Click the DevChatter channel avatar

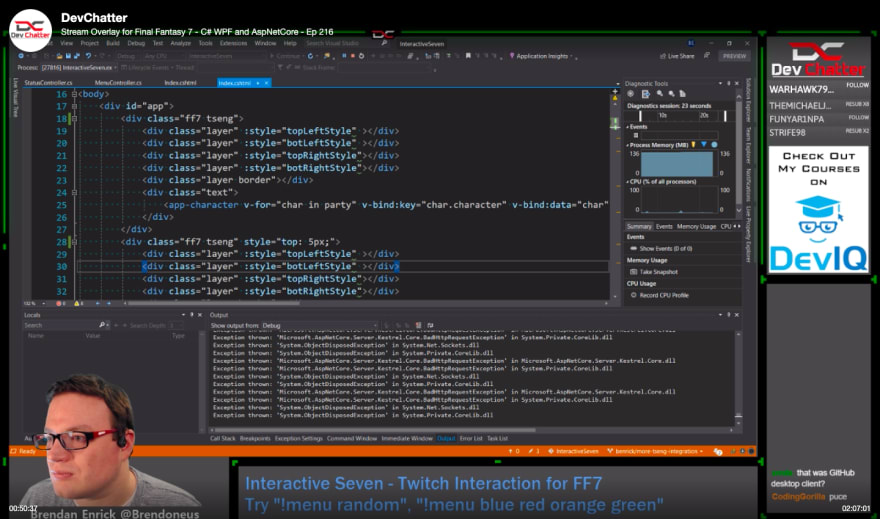coord(30,30)
